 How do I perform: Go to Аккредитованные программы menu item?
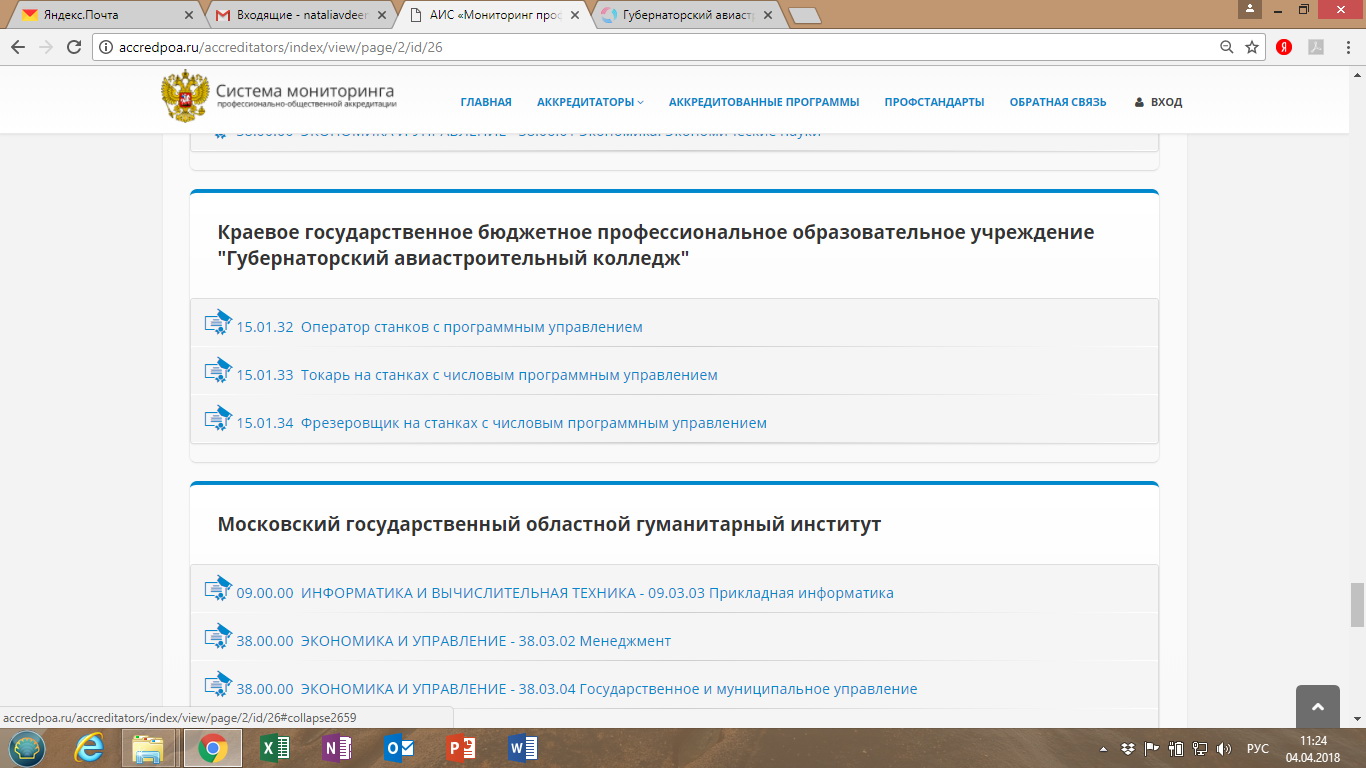coord(763,102)
